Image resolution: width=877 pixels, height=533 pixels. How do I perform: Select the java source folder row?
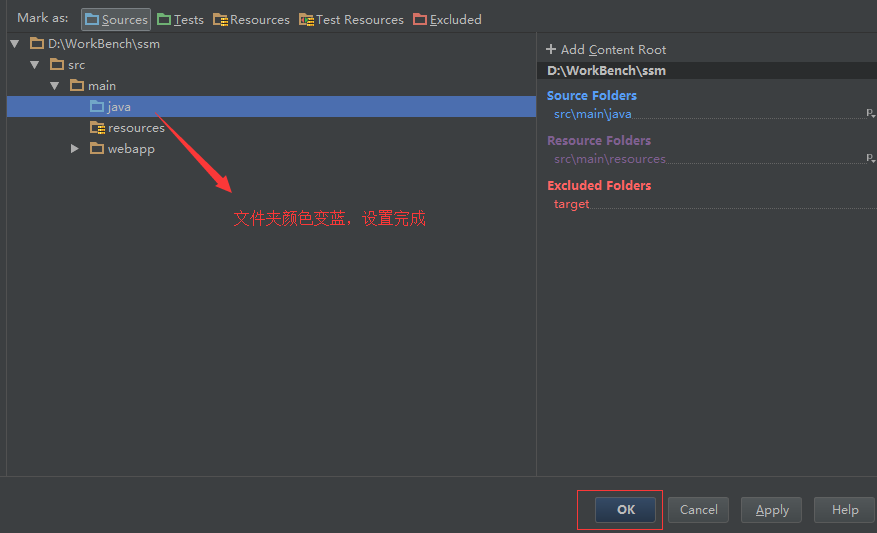(x=271, y=106)
